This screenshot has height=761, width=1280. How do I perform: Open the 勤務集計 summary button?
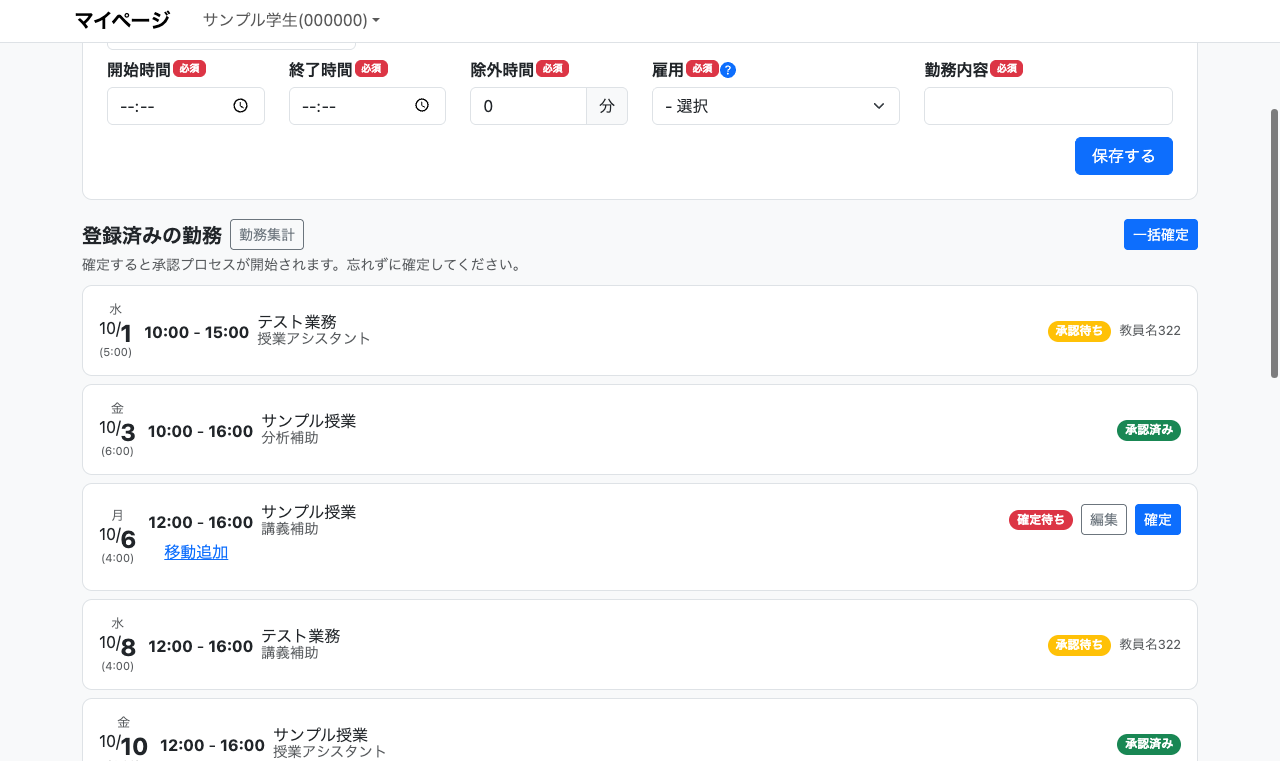[267, 235]
